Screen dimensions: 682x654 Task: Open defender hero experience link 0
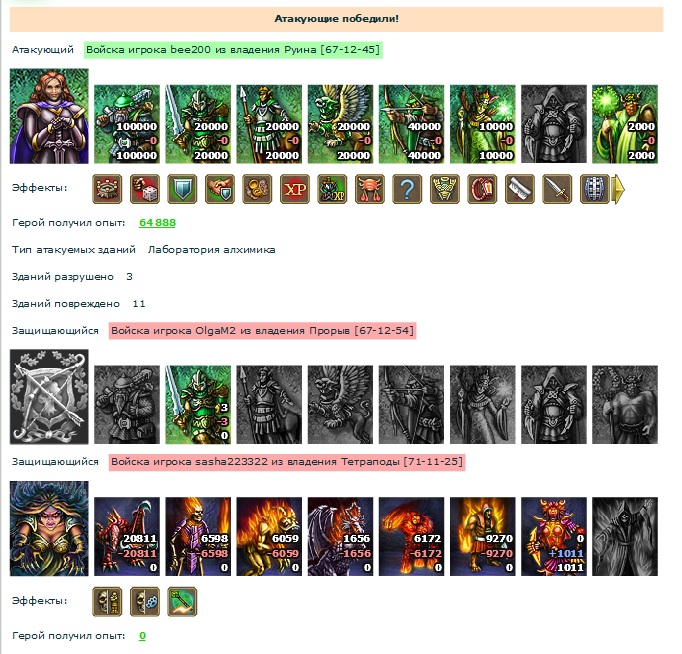point(142,636)
